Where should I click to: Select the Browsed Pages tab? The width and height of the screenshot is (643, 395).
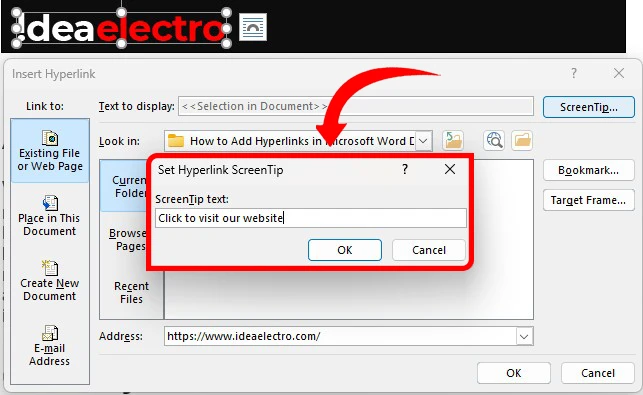[x=127, y=240]
